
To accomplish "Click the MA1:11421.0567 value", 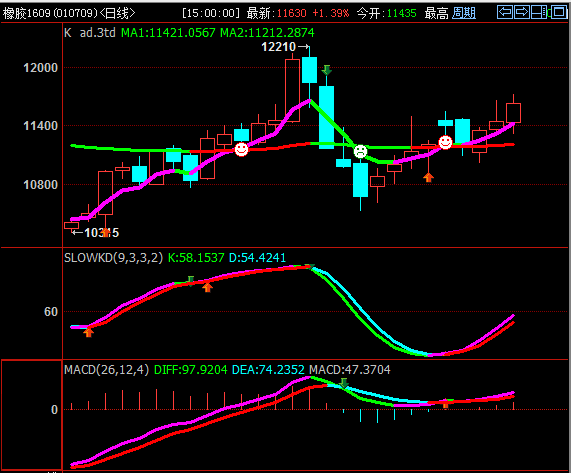I will (x=168, y=33).
